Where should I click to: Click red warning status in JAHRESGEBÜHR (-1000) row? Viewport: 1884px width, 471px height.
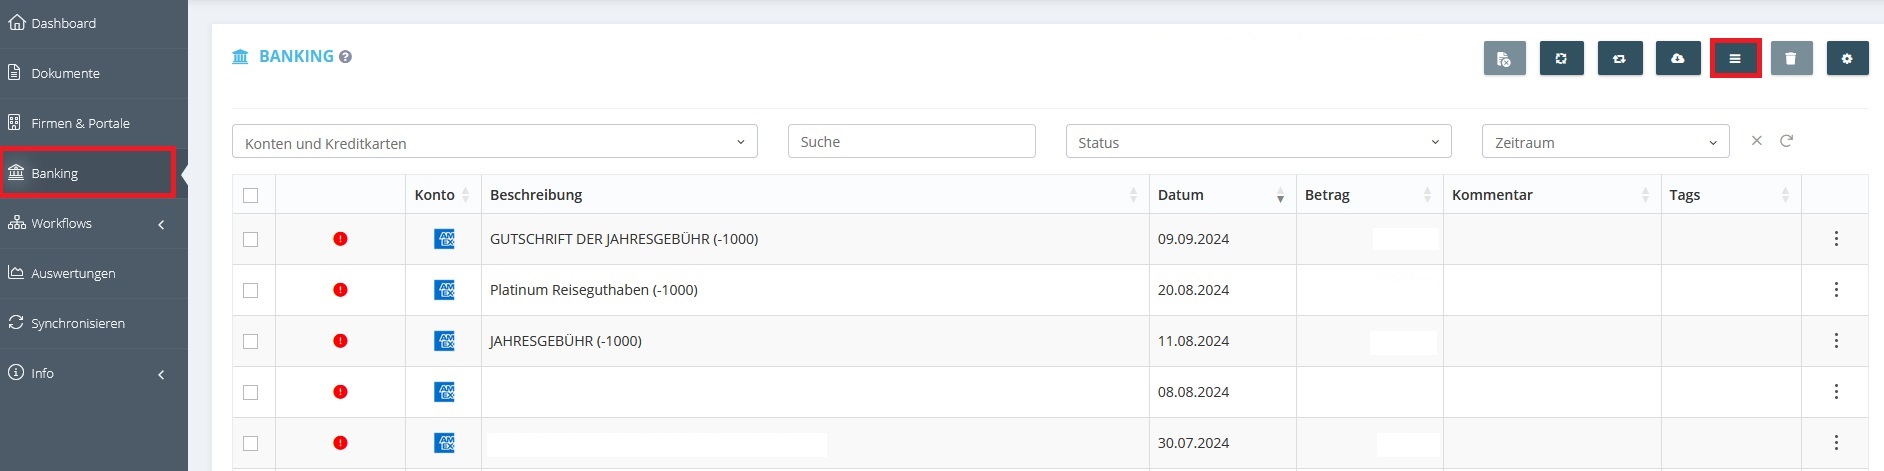coord(340,341)
